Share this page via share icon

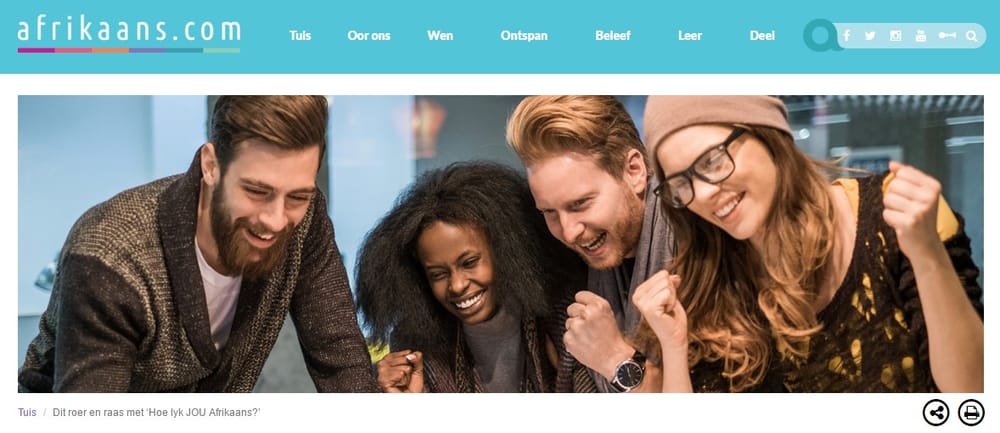click(x=936, y=413)
